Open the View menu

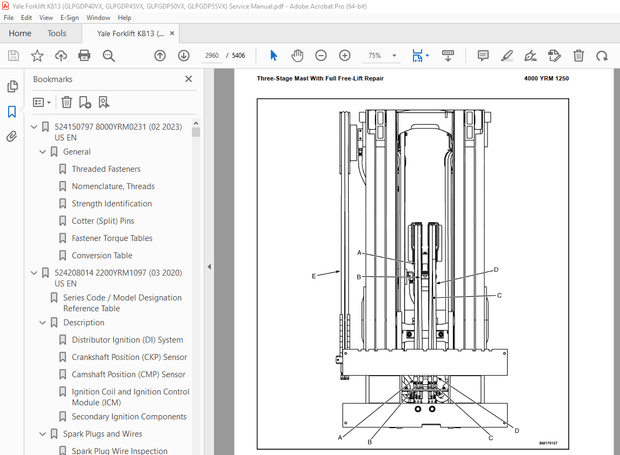(x=46, y=18)
